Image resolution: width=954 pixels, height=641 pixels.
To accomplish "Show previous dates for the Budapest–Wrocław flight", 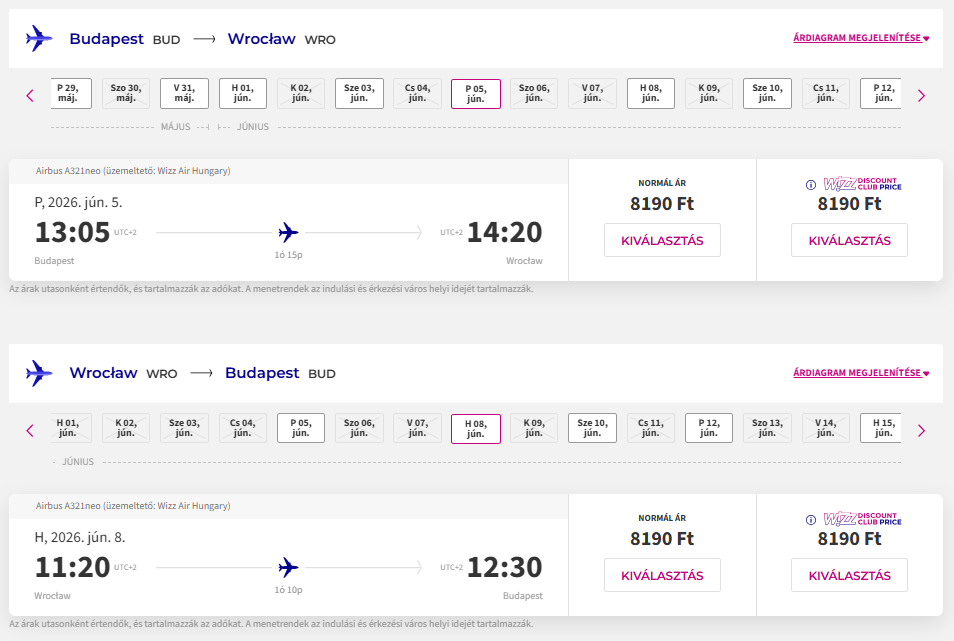I will tap(30, 95).
